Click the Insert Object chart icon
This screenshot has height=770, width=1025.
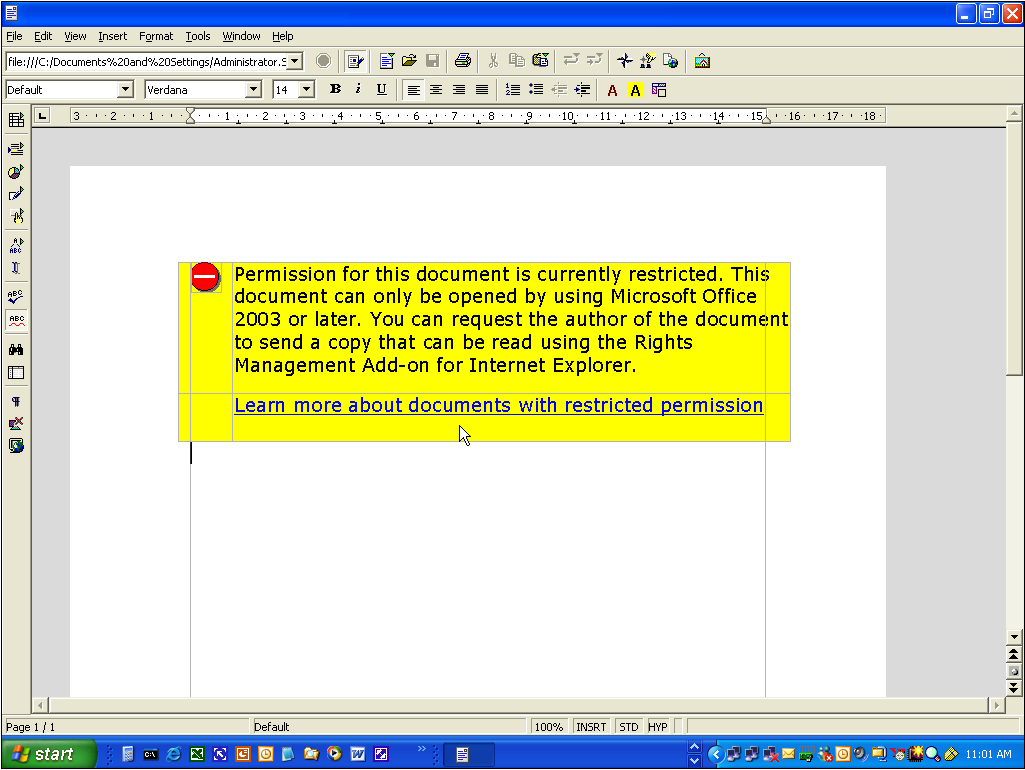(x=16, y=172)
